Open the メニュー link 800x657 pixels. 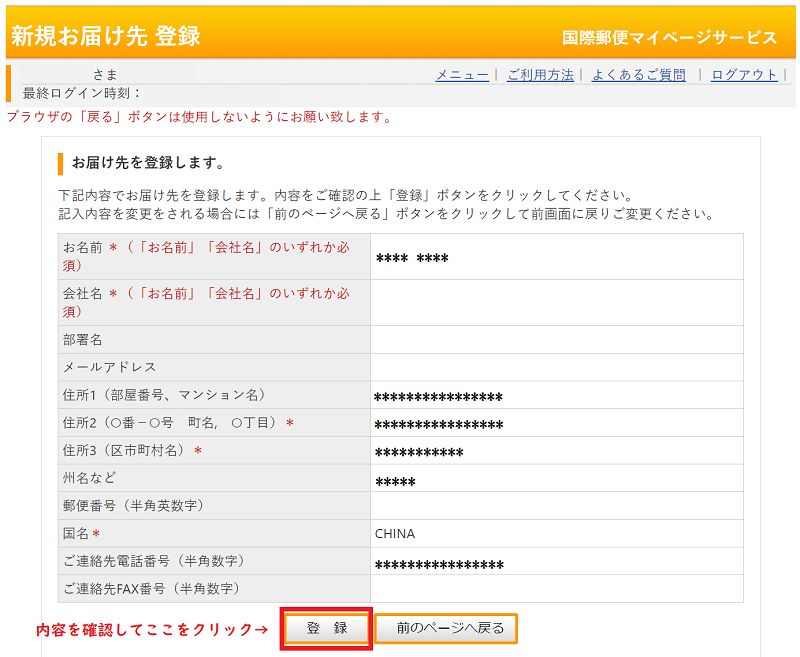click(462, 75)
